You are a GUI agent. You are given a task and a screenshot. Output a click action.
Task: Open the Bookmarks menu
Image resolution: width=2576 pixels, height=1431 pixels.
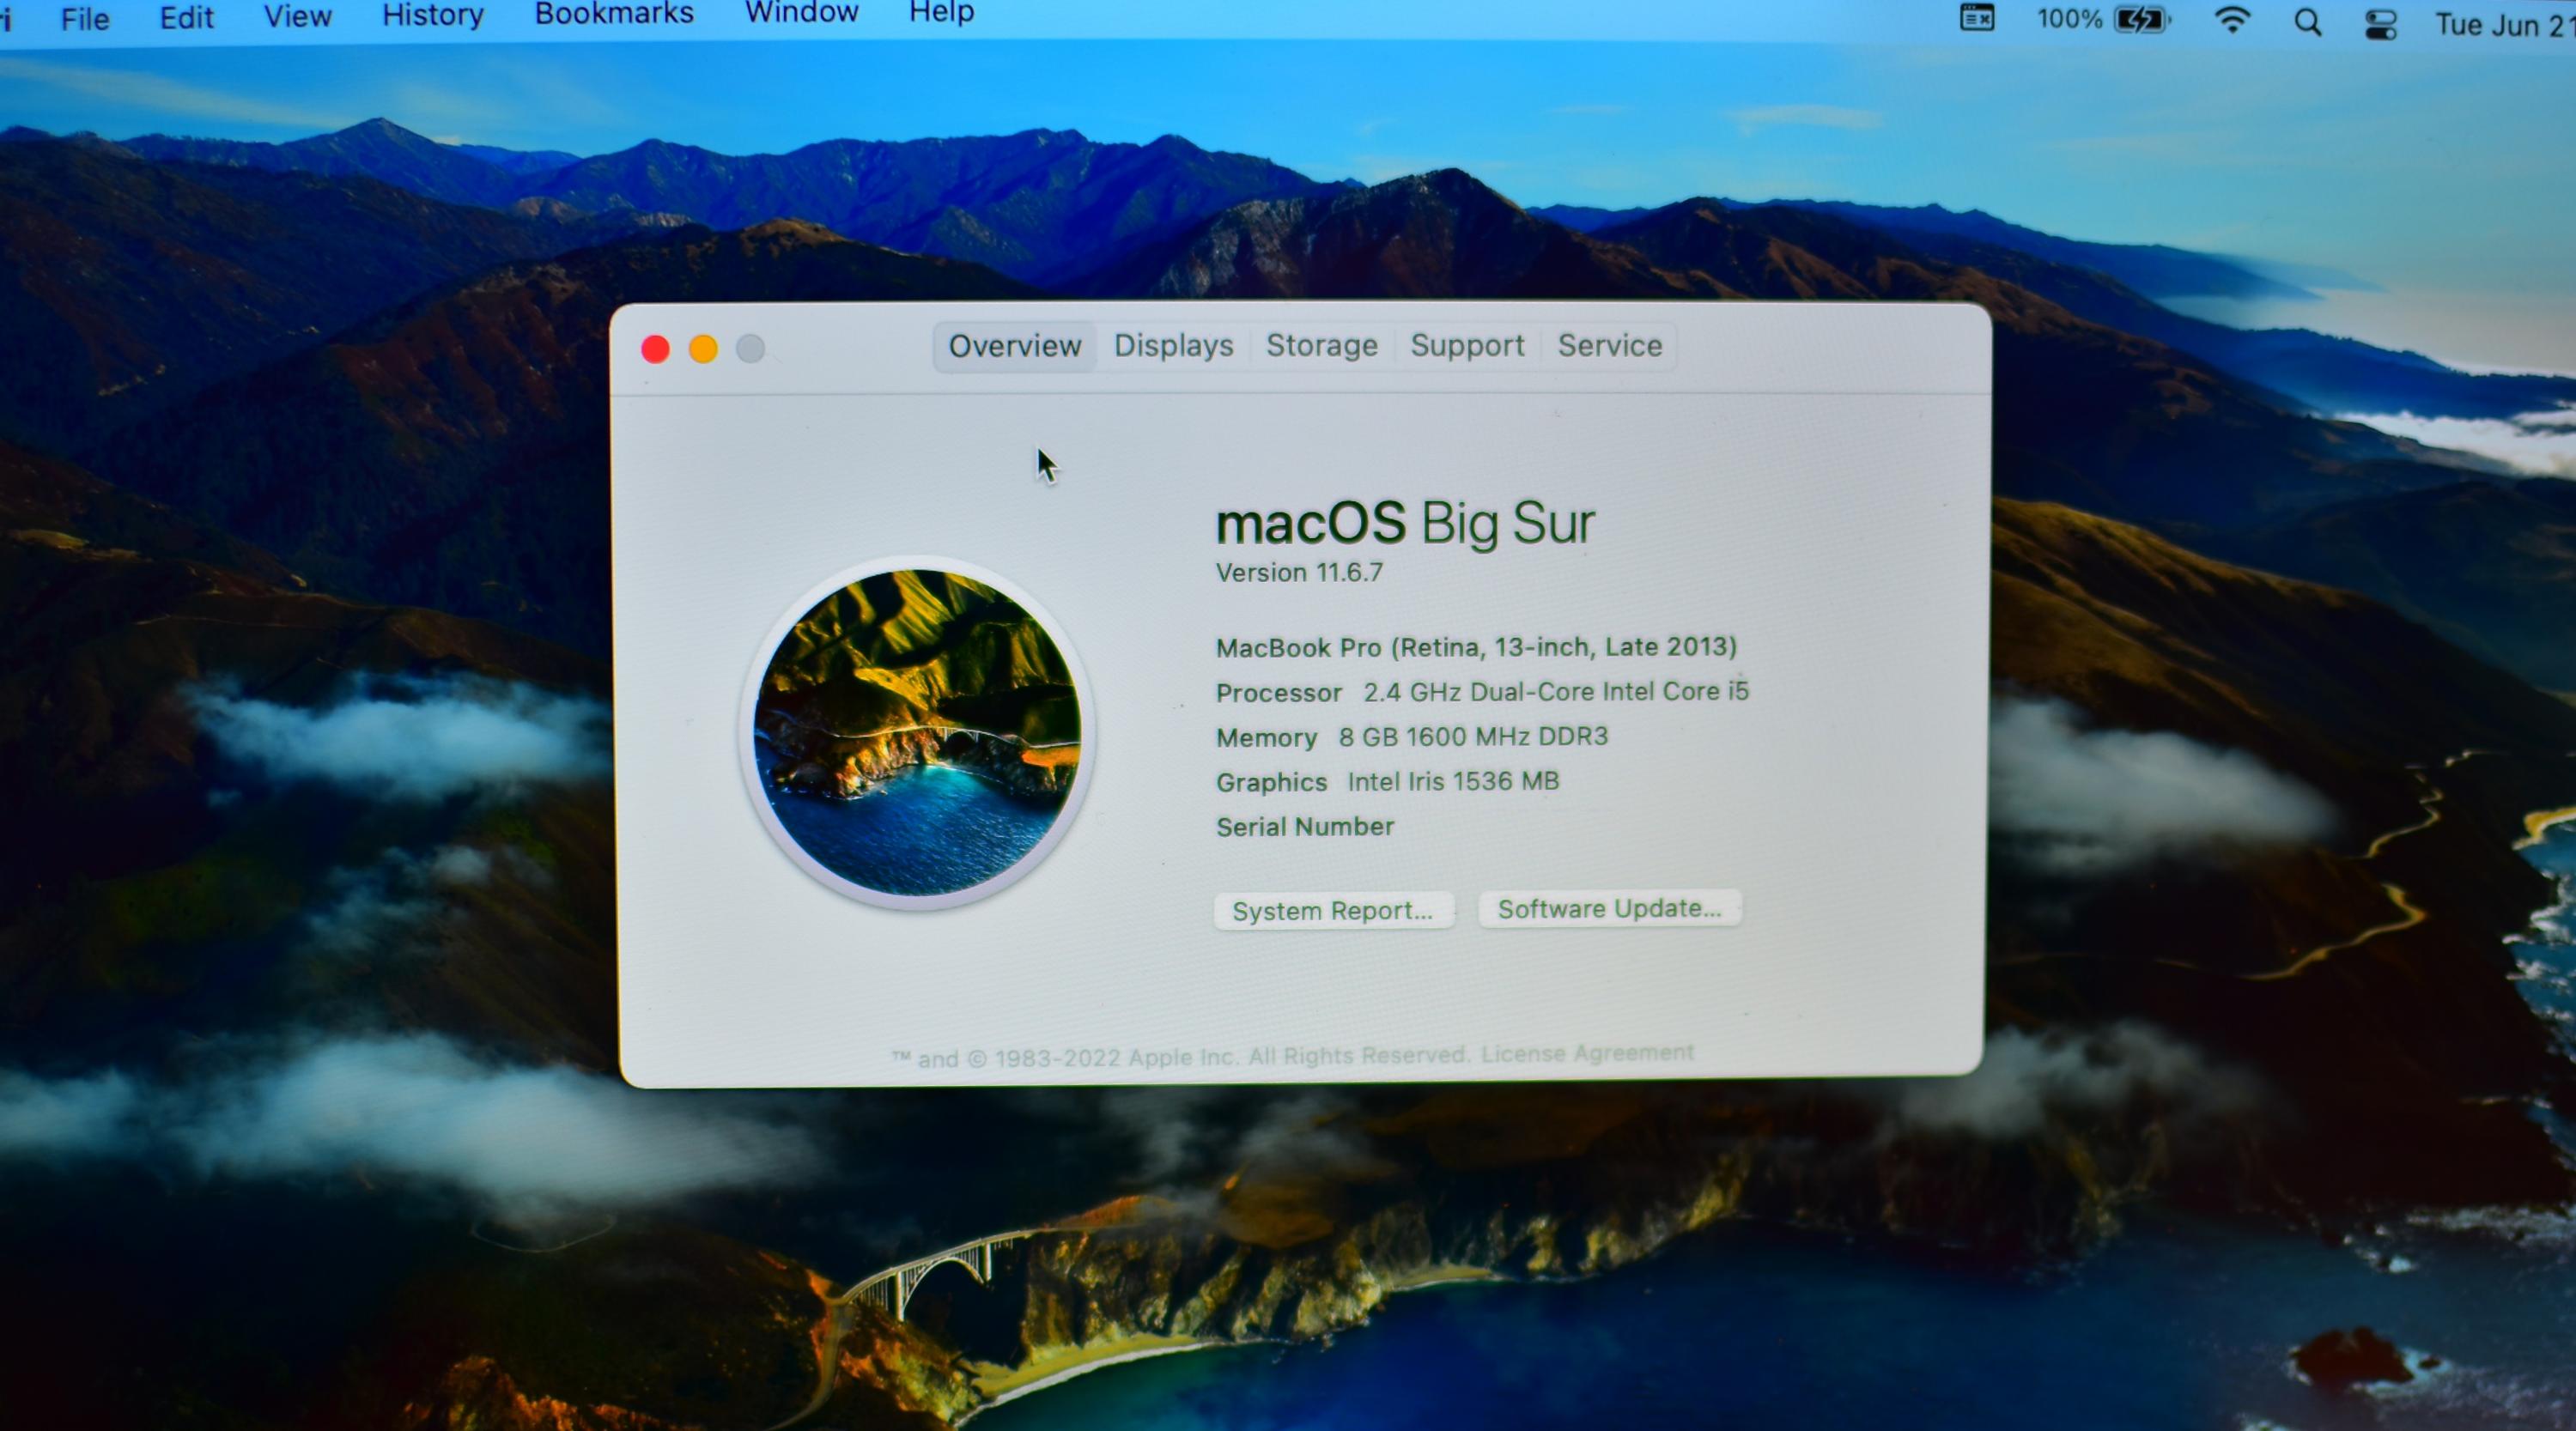613,14
